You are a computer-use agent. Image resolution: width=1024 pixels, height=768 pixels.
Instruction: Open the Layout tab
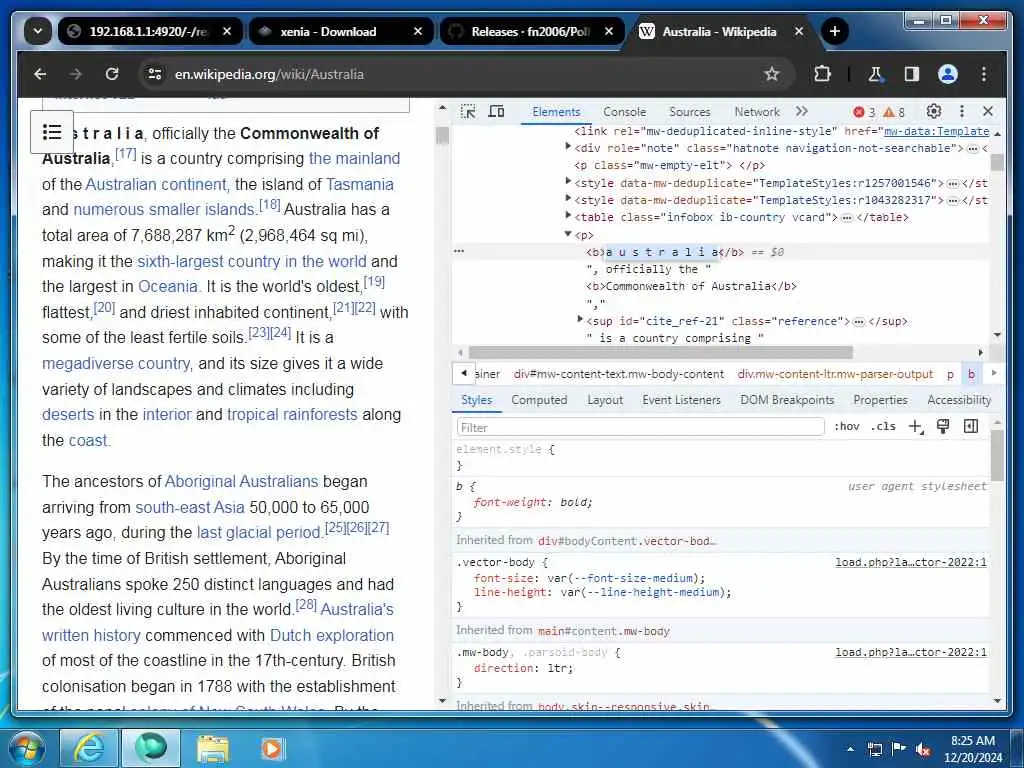605,400
